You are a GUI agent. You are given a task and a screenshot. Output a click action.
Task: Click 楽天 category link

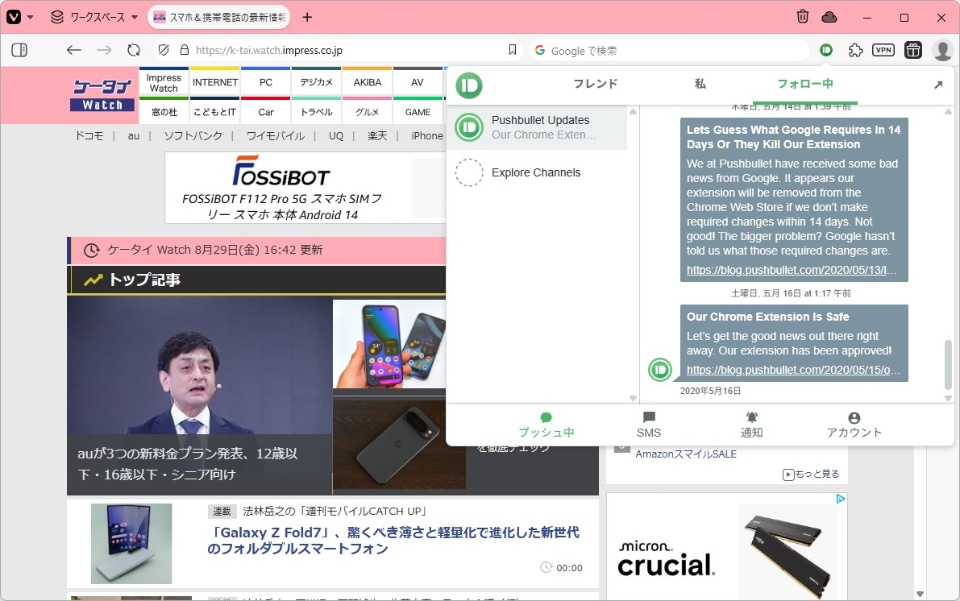(377, 136)
